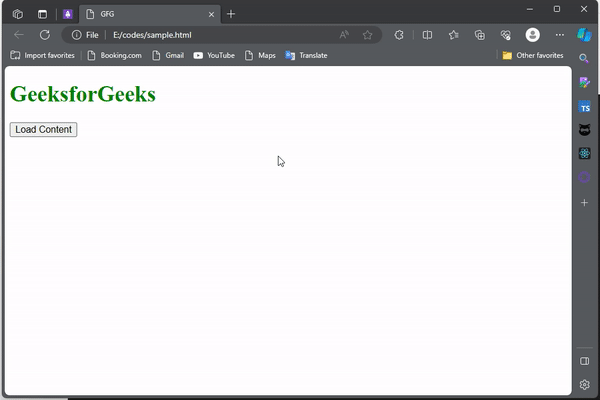Open the sidebar image creator icon
This screenshot has height=400, width=600.
pyautogui.click(x=584, y=82)
